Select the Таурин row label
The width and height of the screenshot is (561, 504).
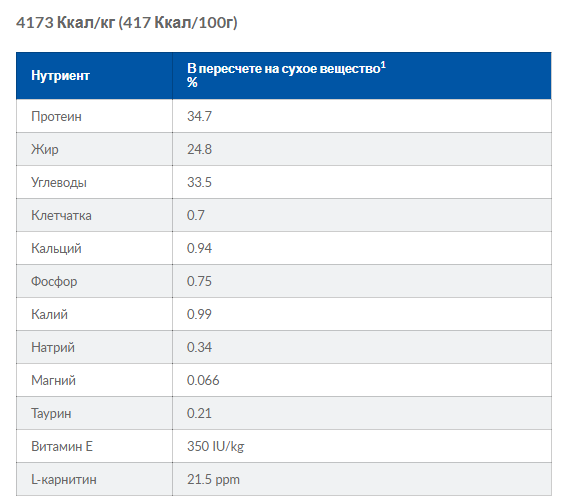(51, 413)
